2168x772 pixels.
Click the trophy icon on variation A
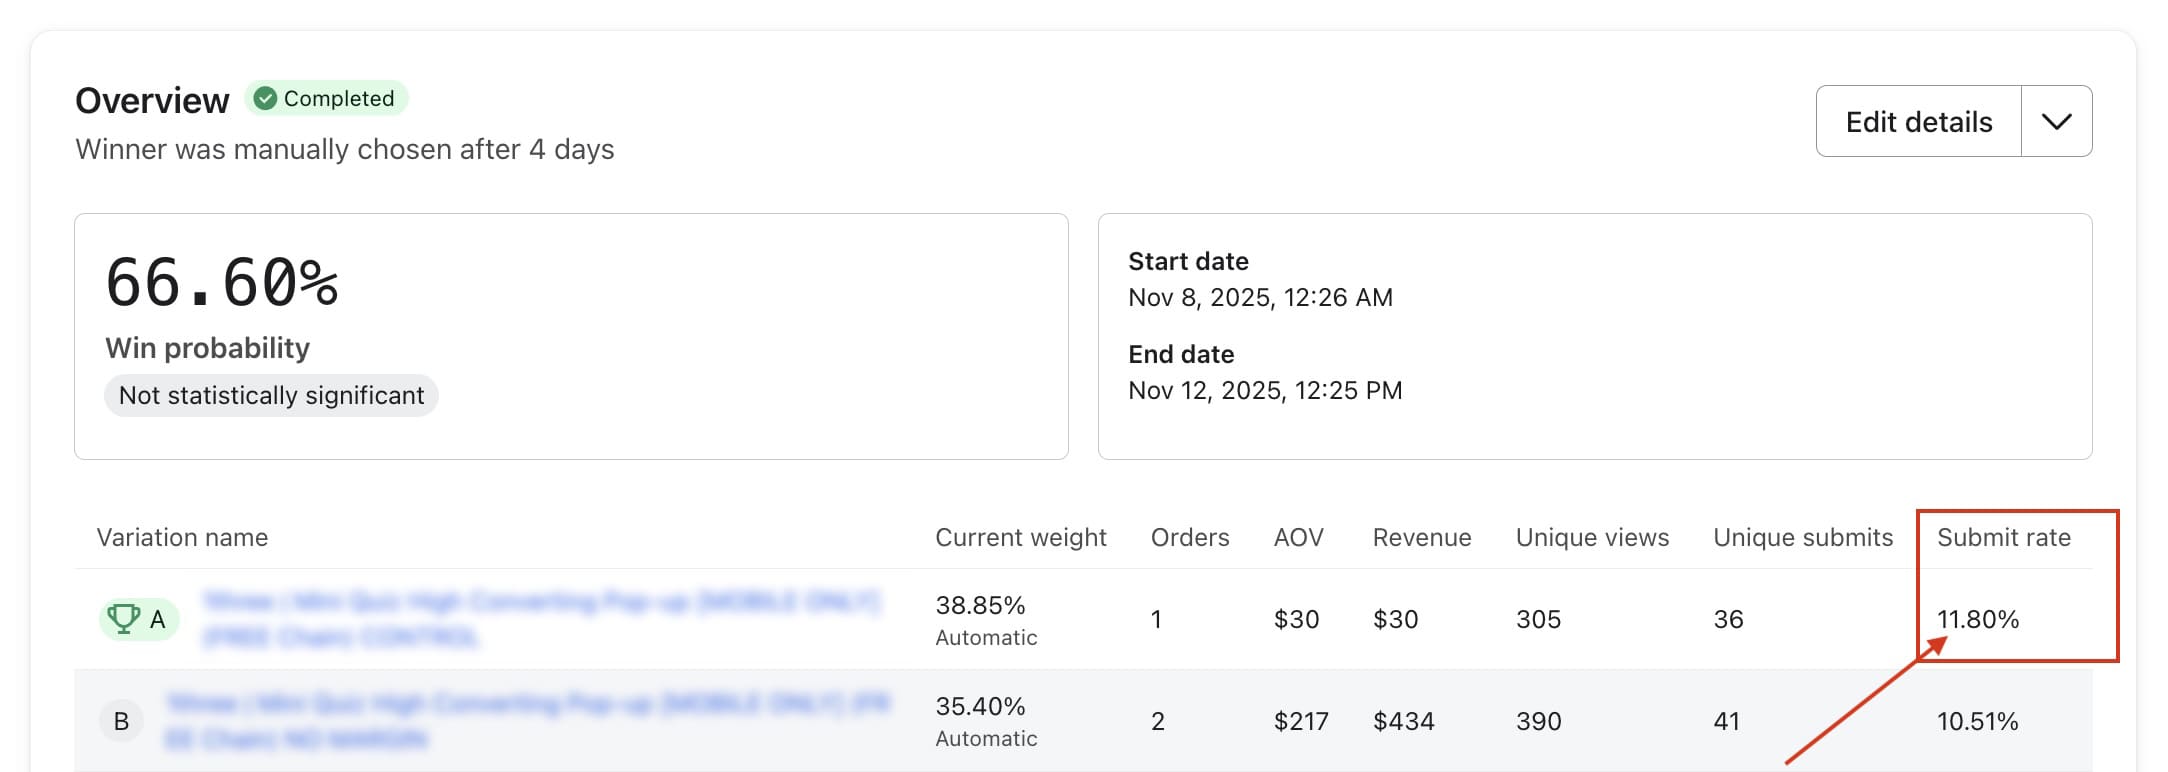tap(123, 618)
